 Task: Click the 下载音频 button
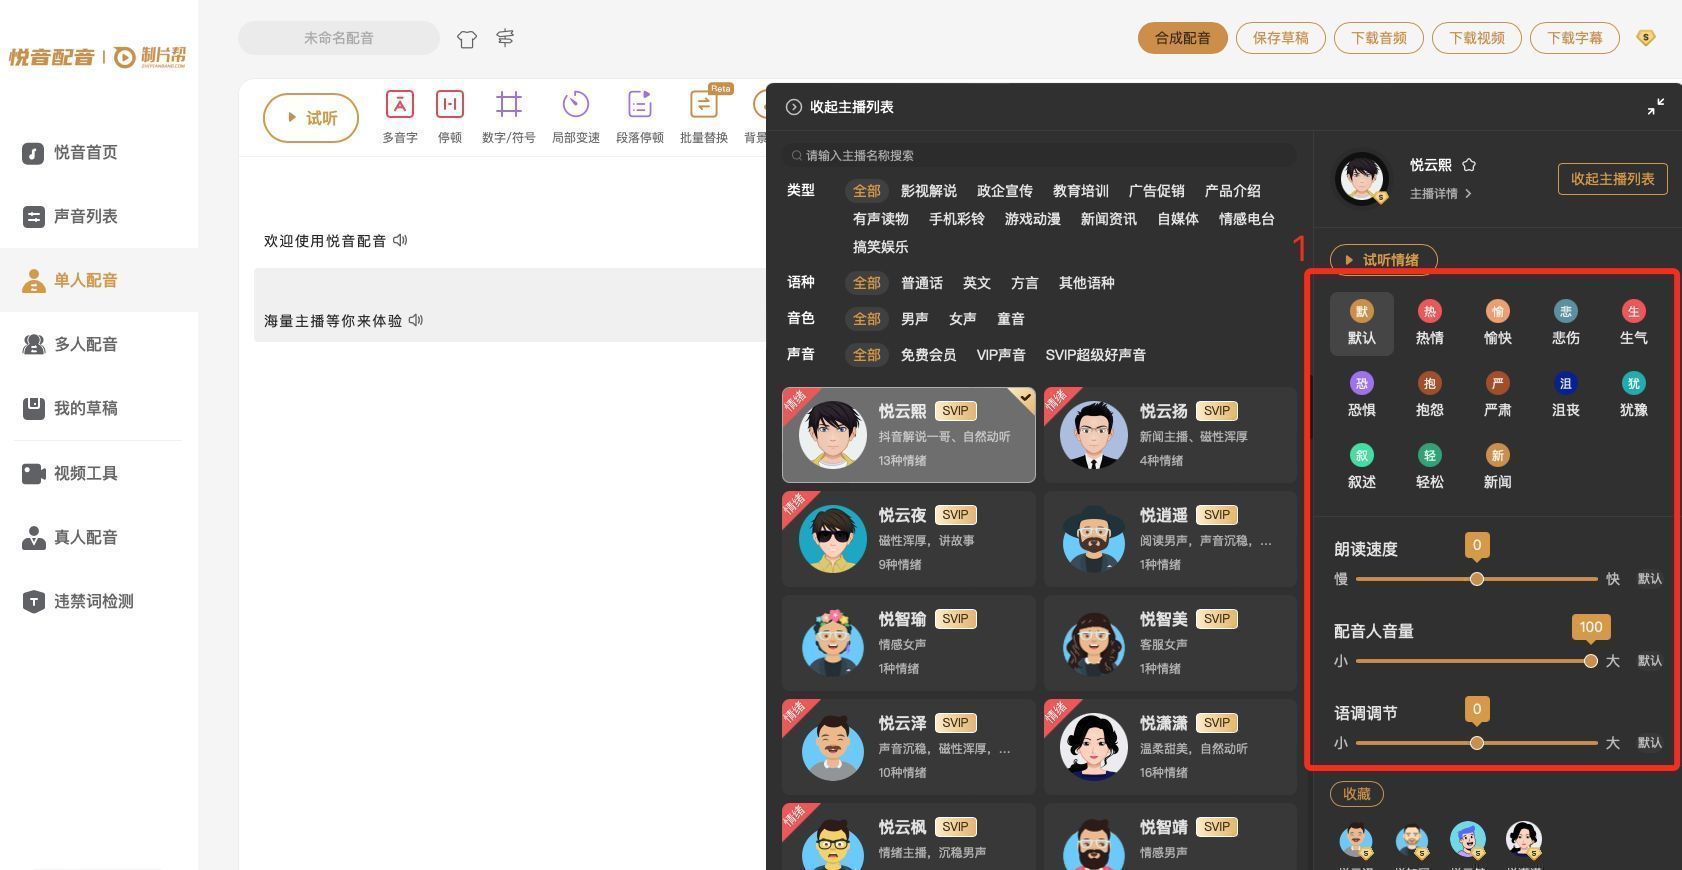click(1379, 38)
